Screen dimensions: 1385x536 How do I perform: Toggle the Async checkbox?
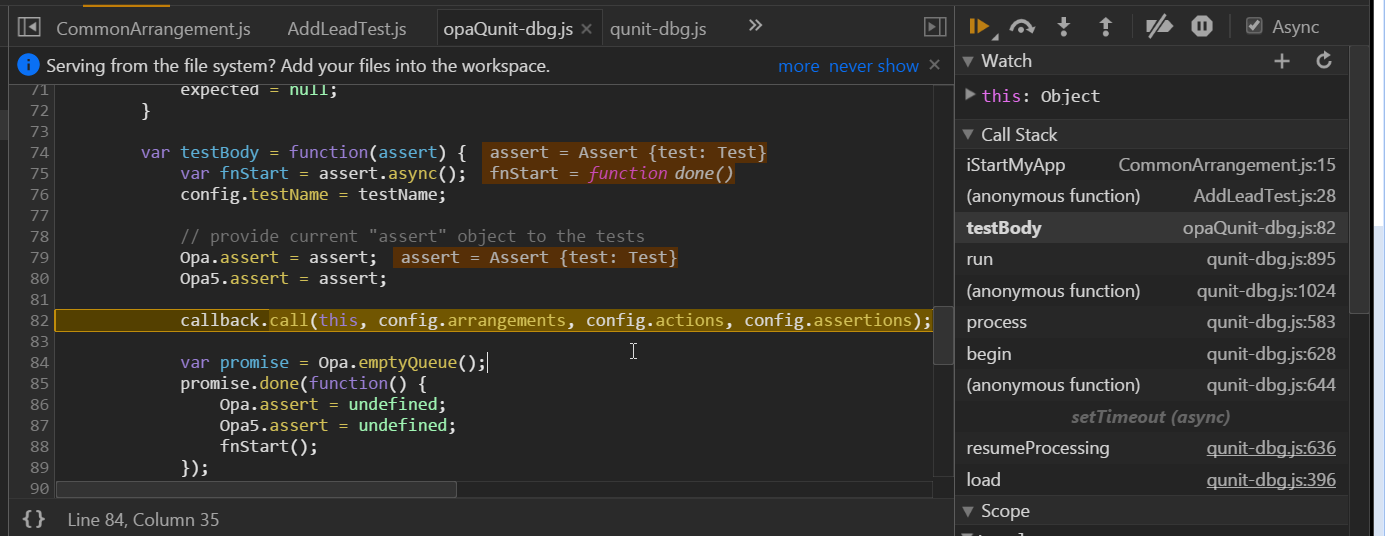coord(1254,27)
